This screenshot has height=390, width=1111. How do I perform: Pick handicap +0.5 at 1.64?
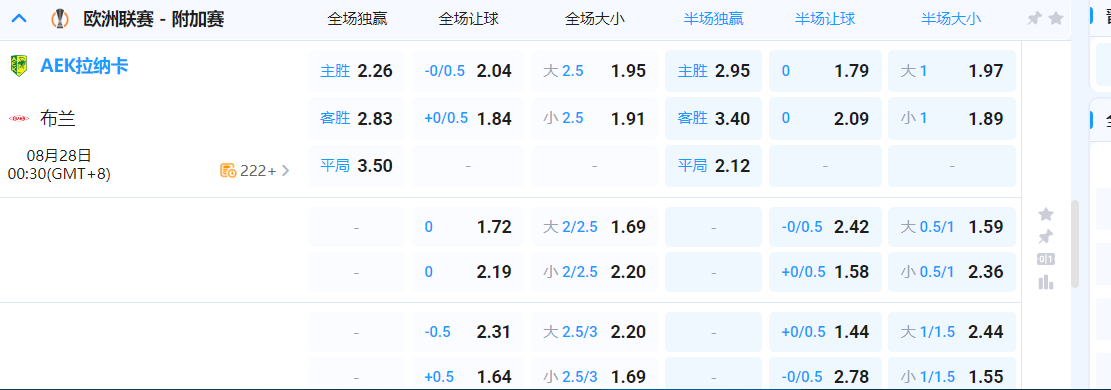468,374
